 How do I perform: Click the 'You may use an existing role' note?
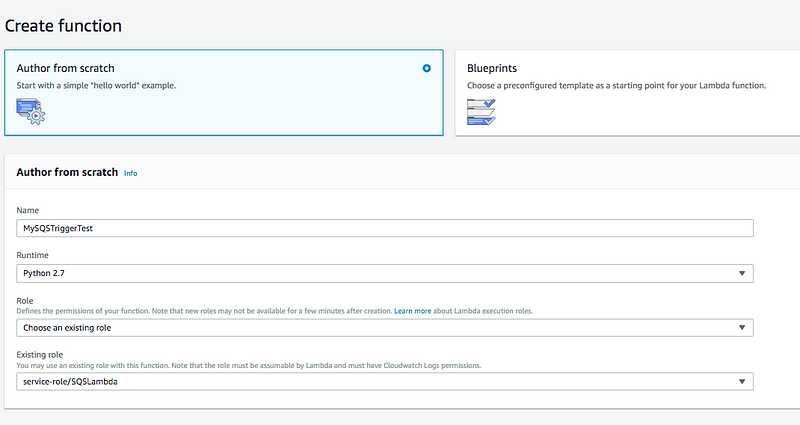click(x=248, y=365)
